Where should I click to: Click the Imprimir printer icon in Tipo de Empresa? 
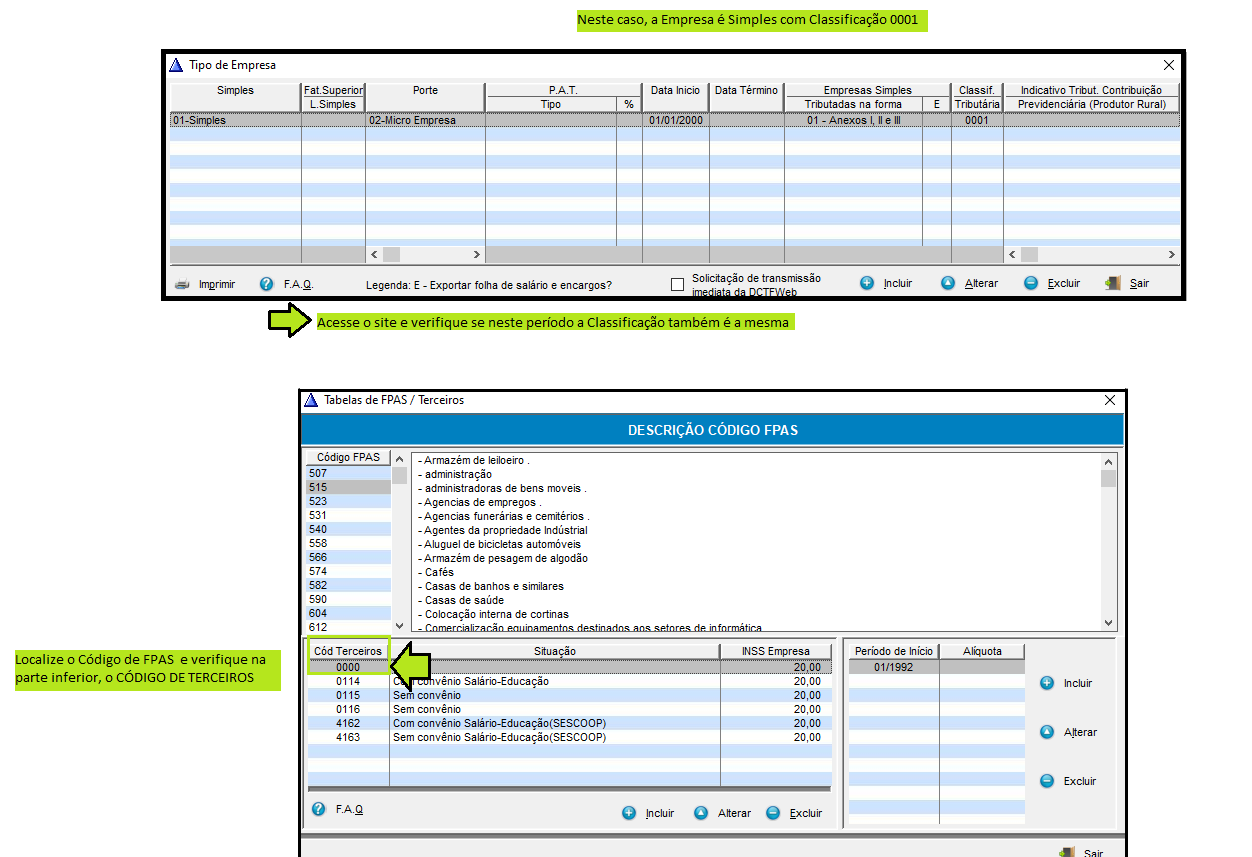pos(182,284)
